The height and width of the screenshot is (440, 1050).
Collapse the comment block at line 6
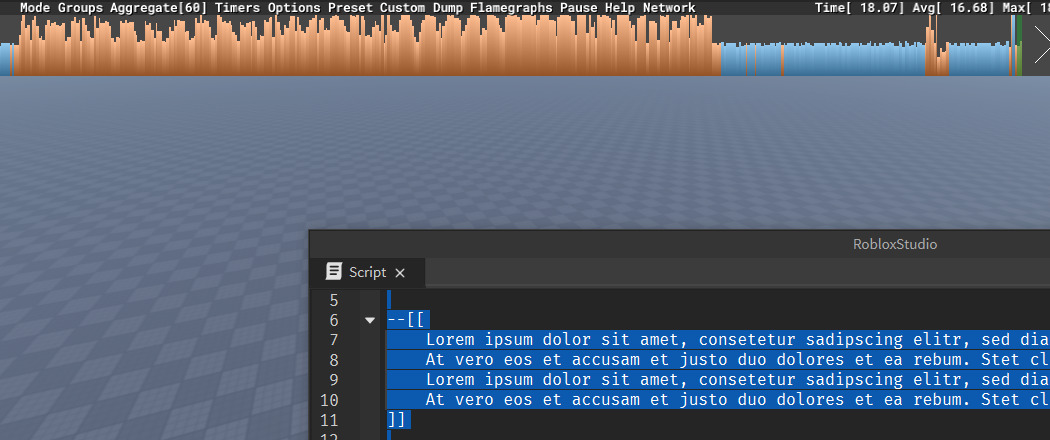370,321
